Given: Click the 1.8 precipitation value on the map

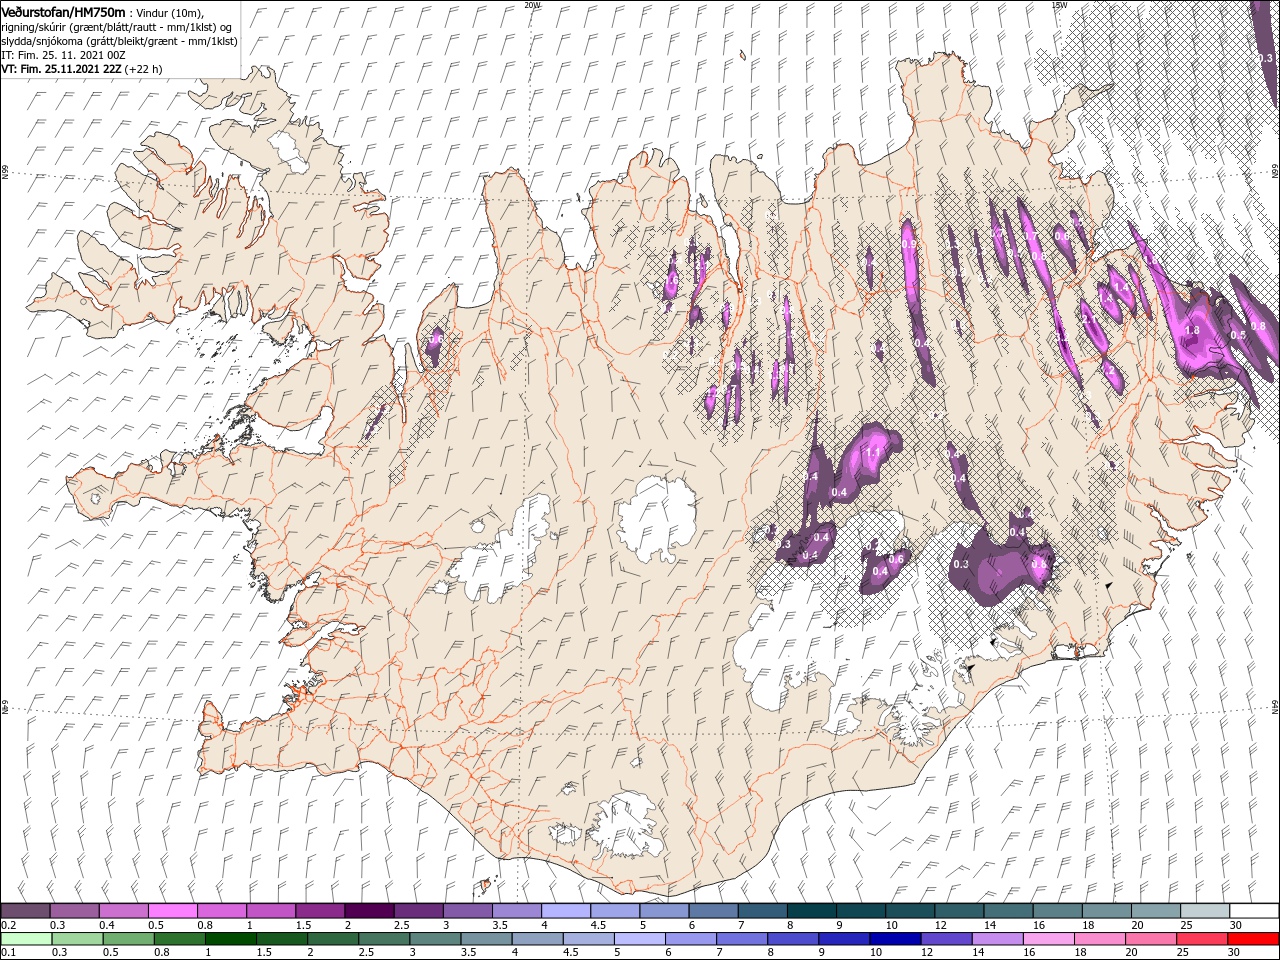Looking at the screenshot, I should (1192, 331).
